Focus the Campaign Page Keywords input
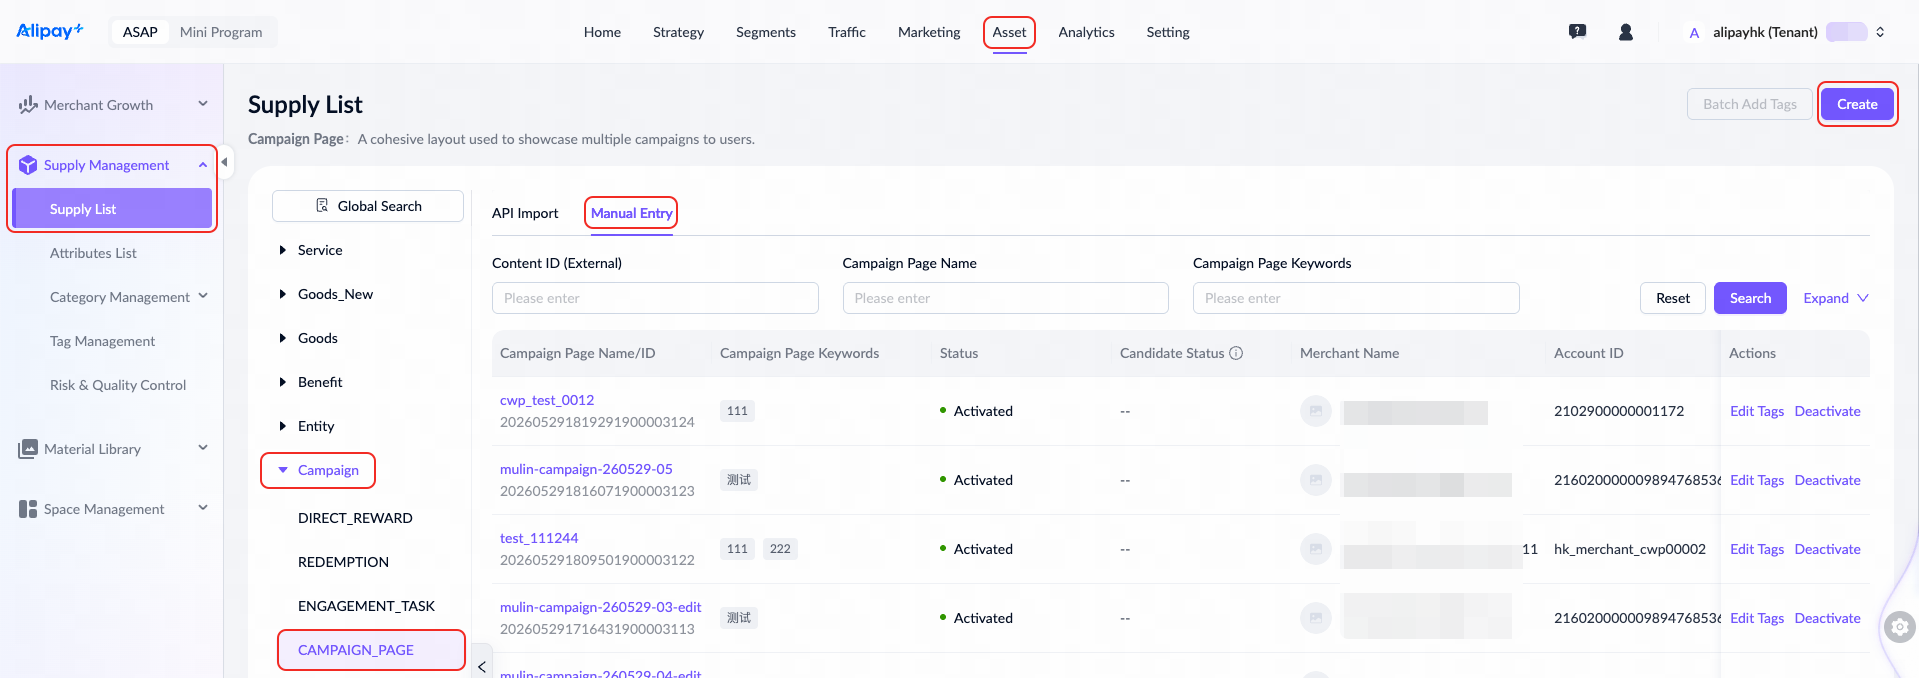1919x678 pixels. [x=1356, y=298]
